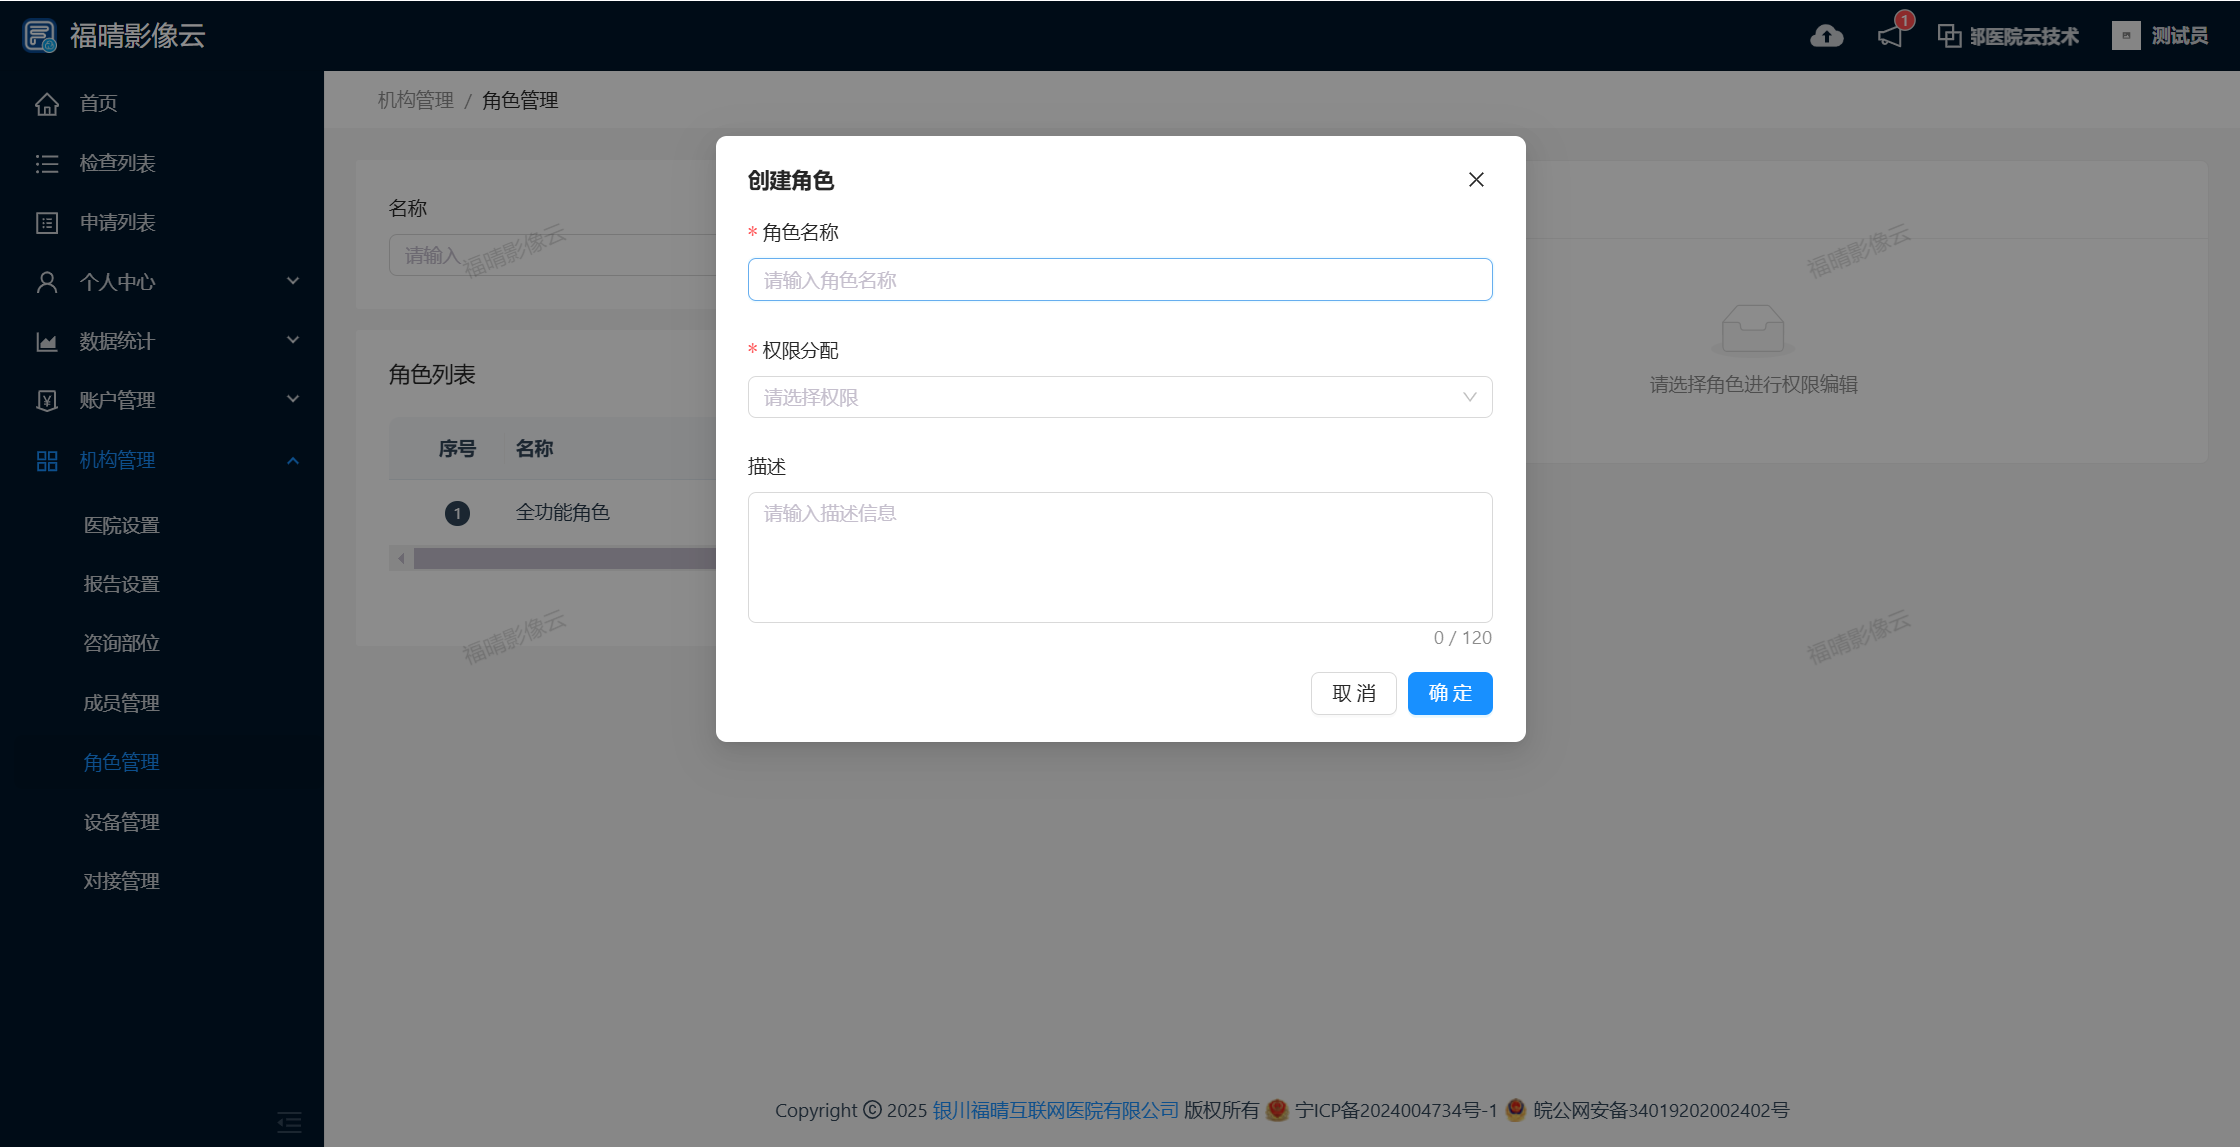This screenshot has height=1147, width=2240.
Task: Open the notifications megaphone icon
Action: [x=1889, y=37]
